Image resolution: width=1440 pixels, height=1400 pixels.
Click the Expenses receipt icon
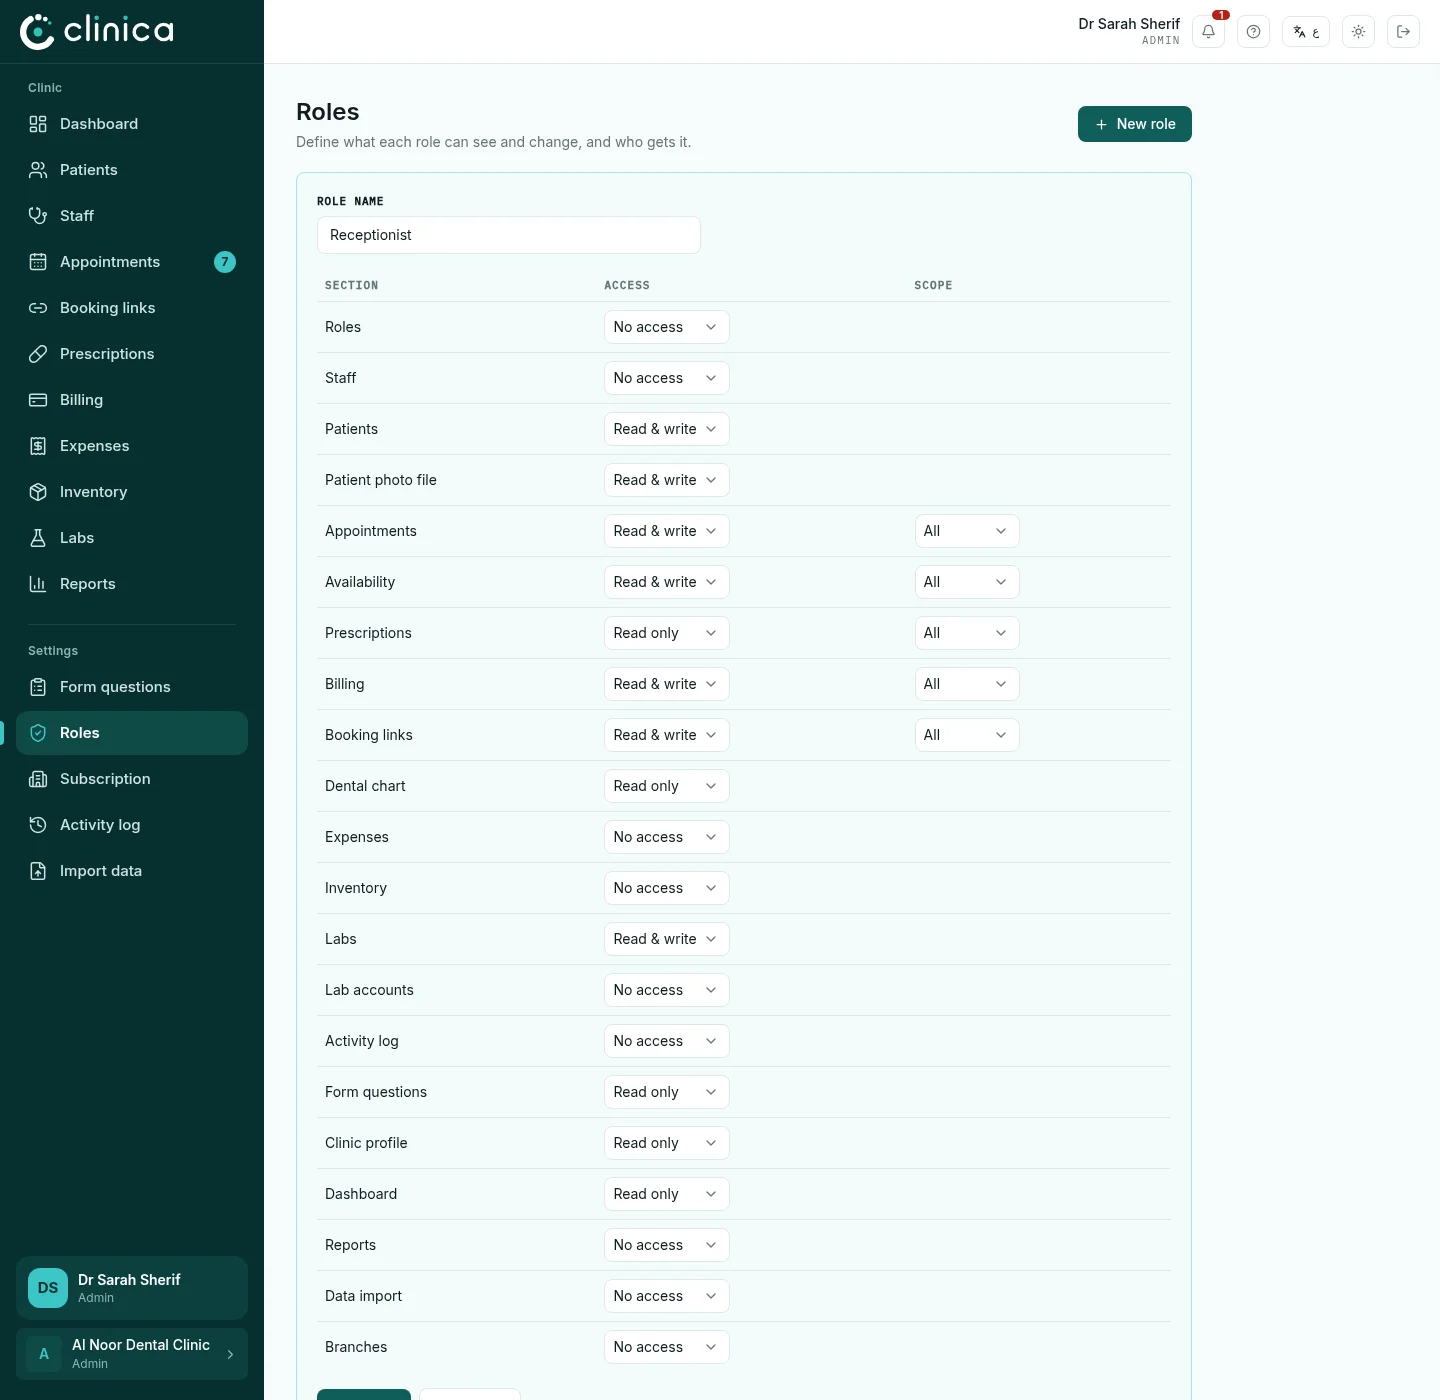click(38, 446)
